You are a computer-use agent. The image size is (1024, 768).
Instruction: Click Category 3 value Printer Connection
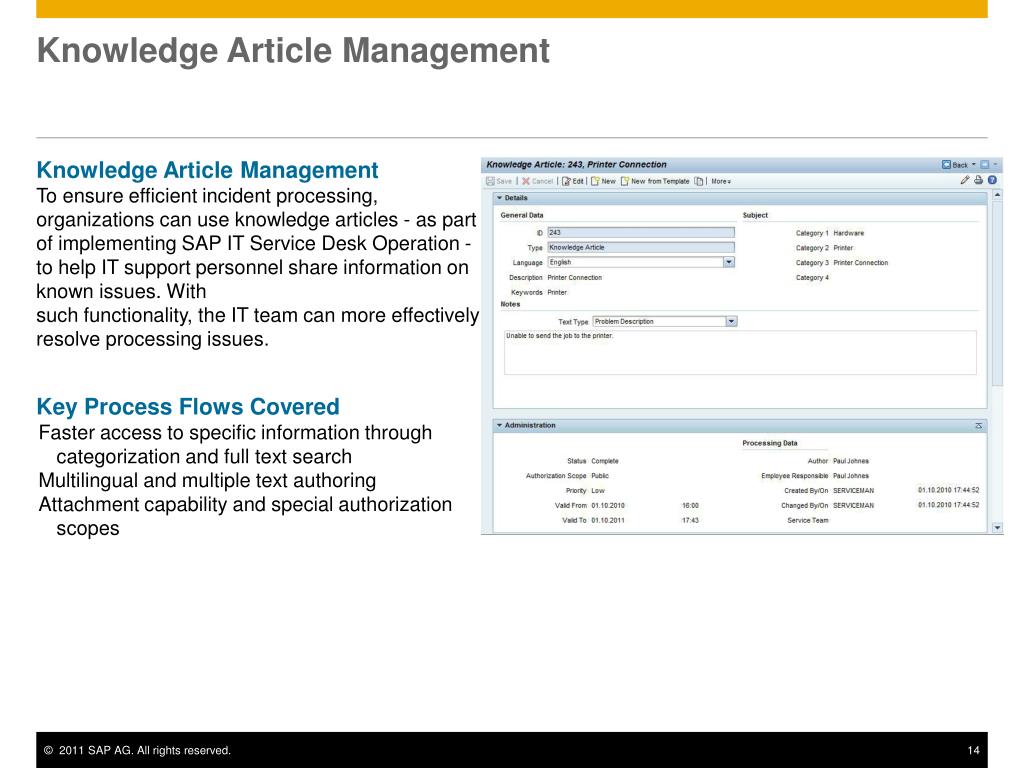point(861,263)
